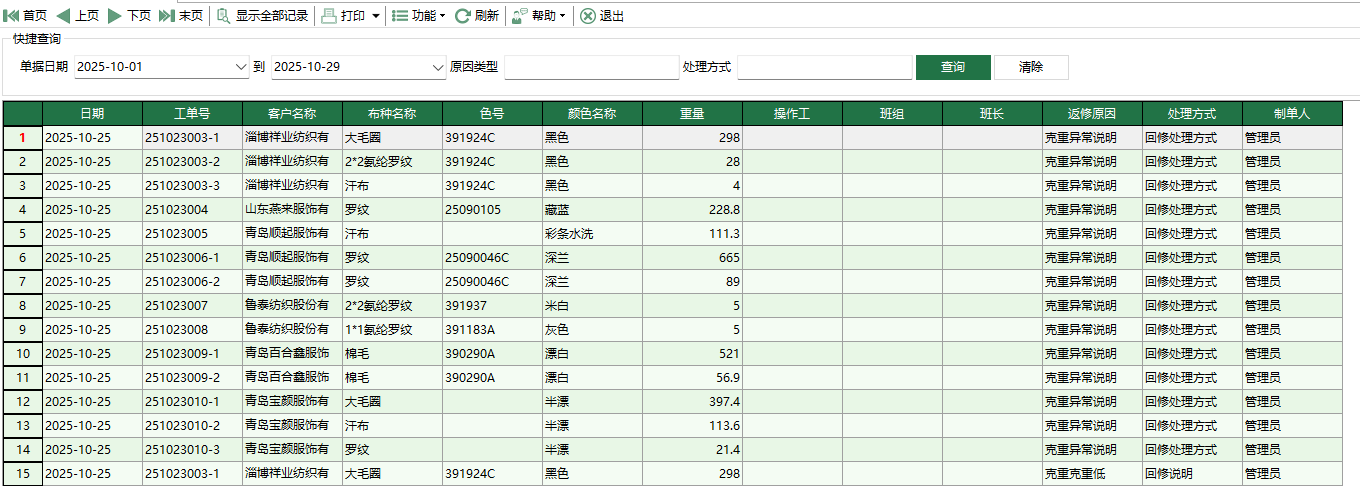The height and width of the screenshot is (486, 1360).
Task: Click the 制单人 column header
Action: tap(1292, 113)
